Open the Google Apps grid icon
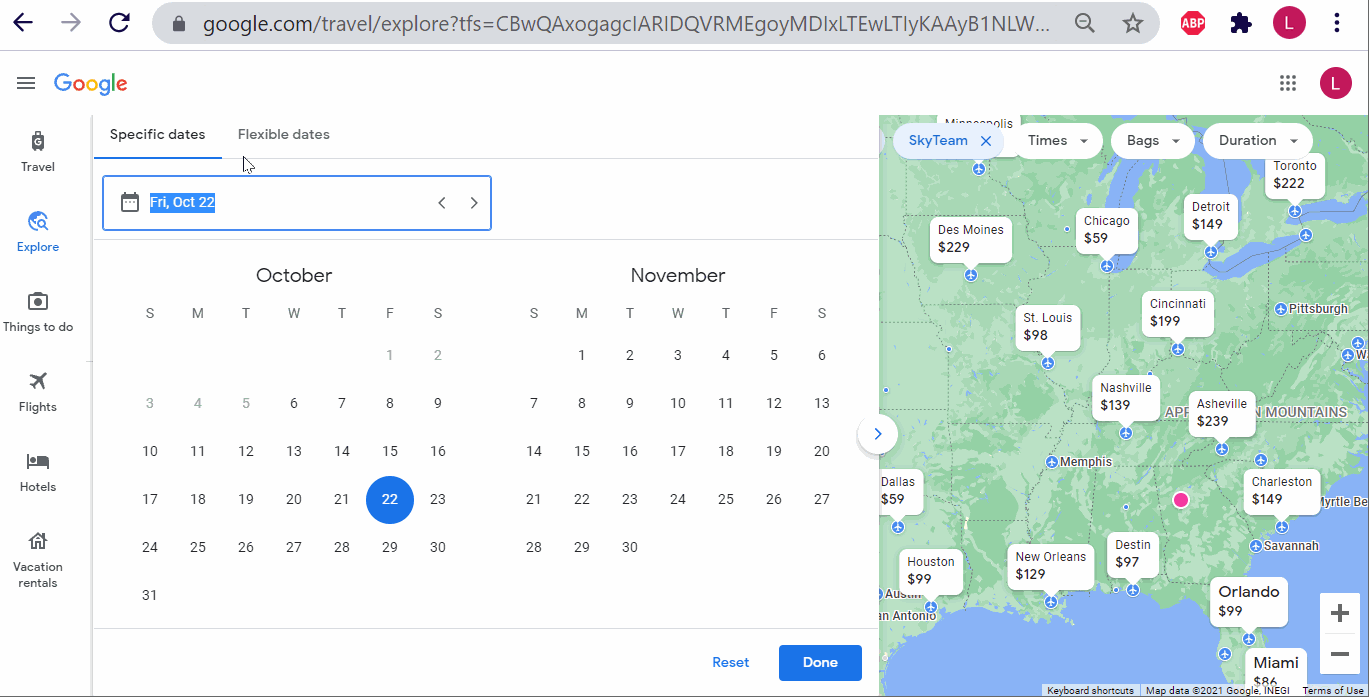This screenshot has height=697, width=1369. pos(1288,83)
